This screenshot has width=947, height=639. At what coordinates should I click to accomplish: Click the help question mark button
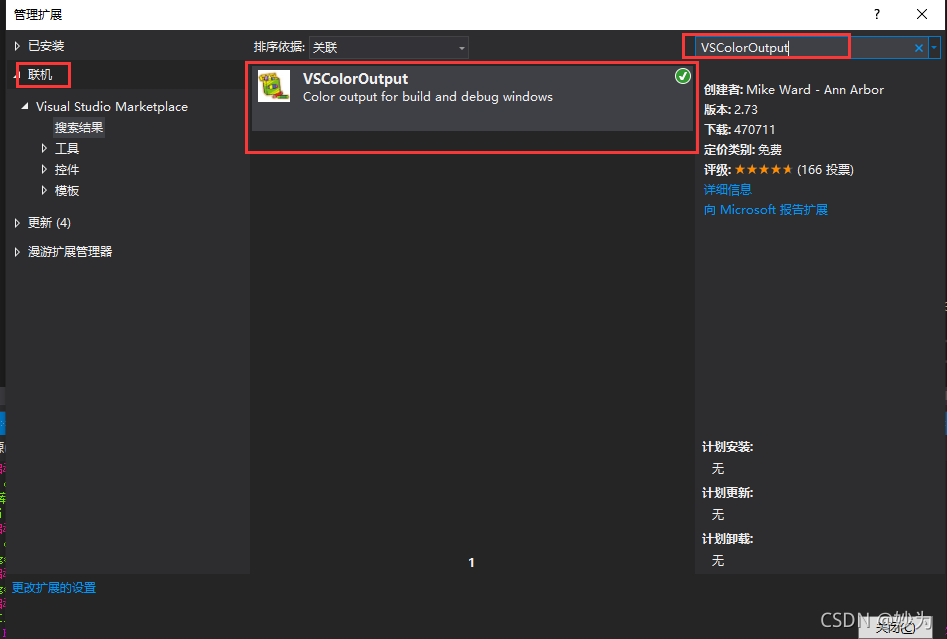click(x=877, y=14)
